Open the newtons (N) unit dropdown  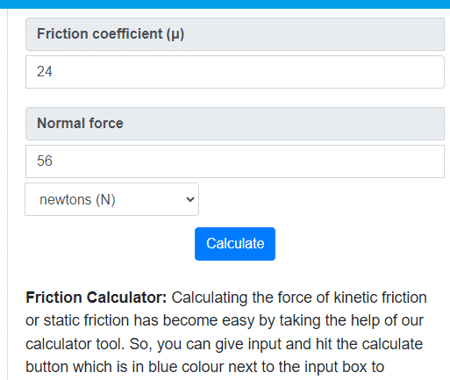point(112,199)
